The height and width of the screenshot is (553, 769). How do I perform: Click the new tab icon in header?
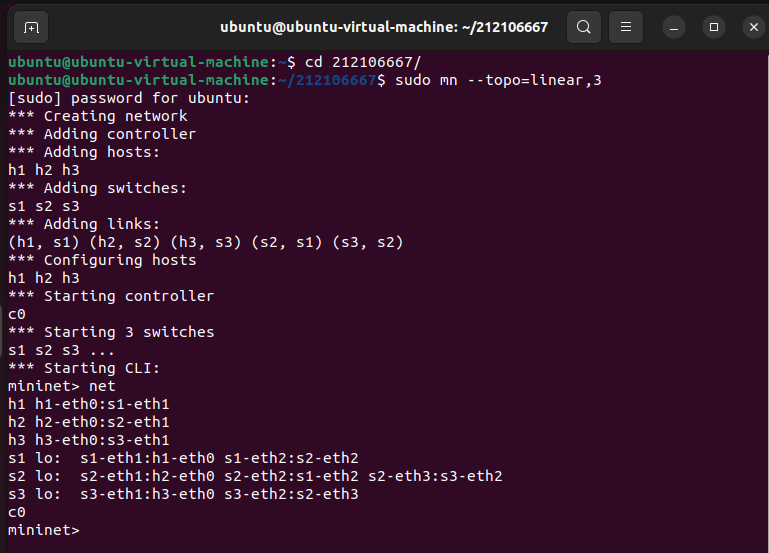(31, 27)
